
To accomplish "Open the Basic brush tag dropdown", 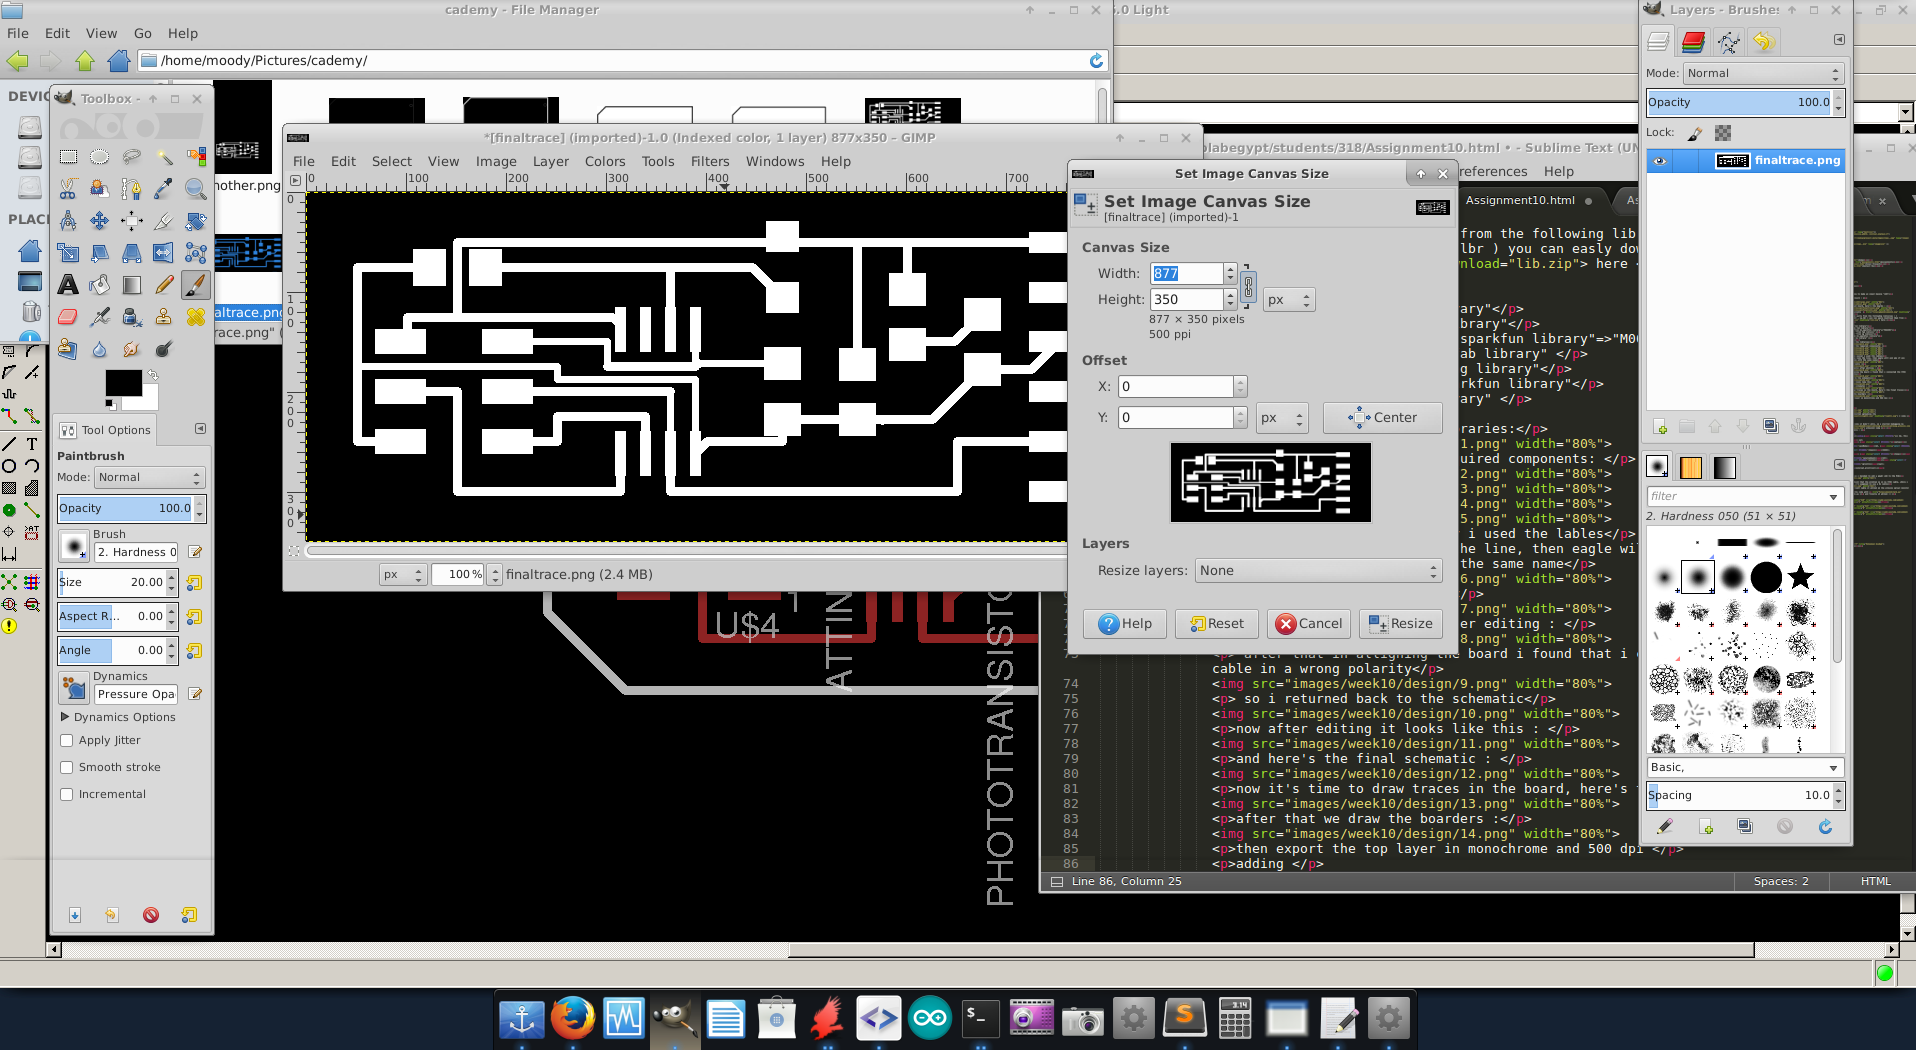I will [1744, 768].
